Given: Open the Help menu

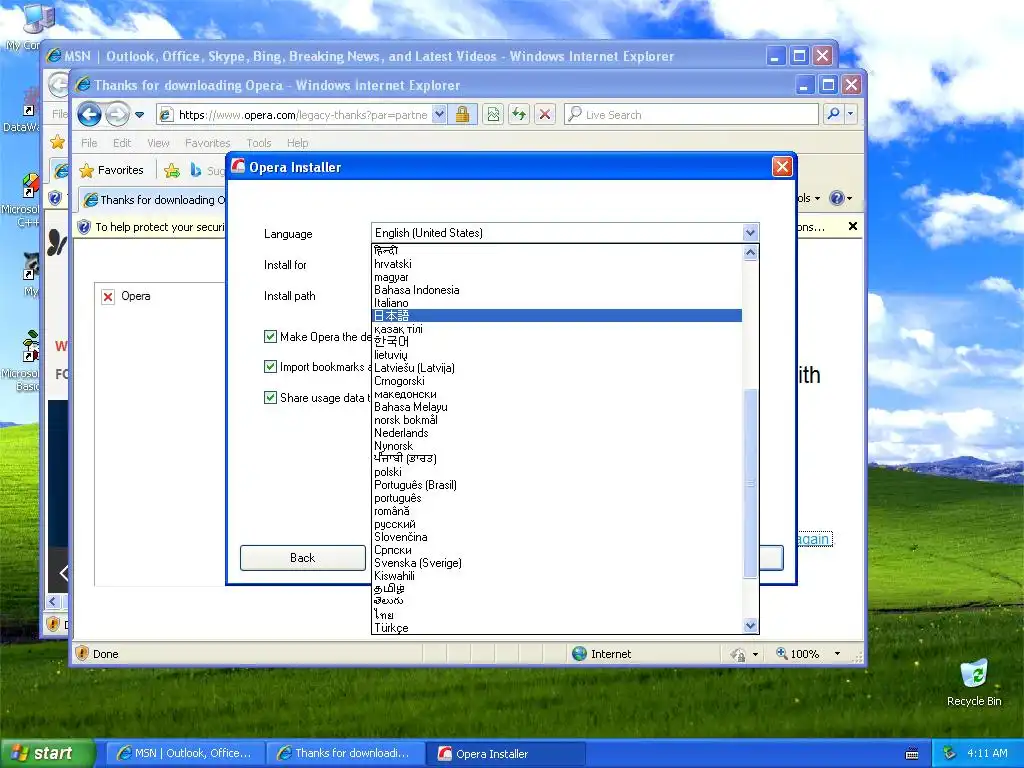Looking at the screenshot, I should (x=297, y=143).
